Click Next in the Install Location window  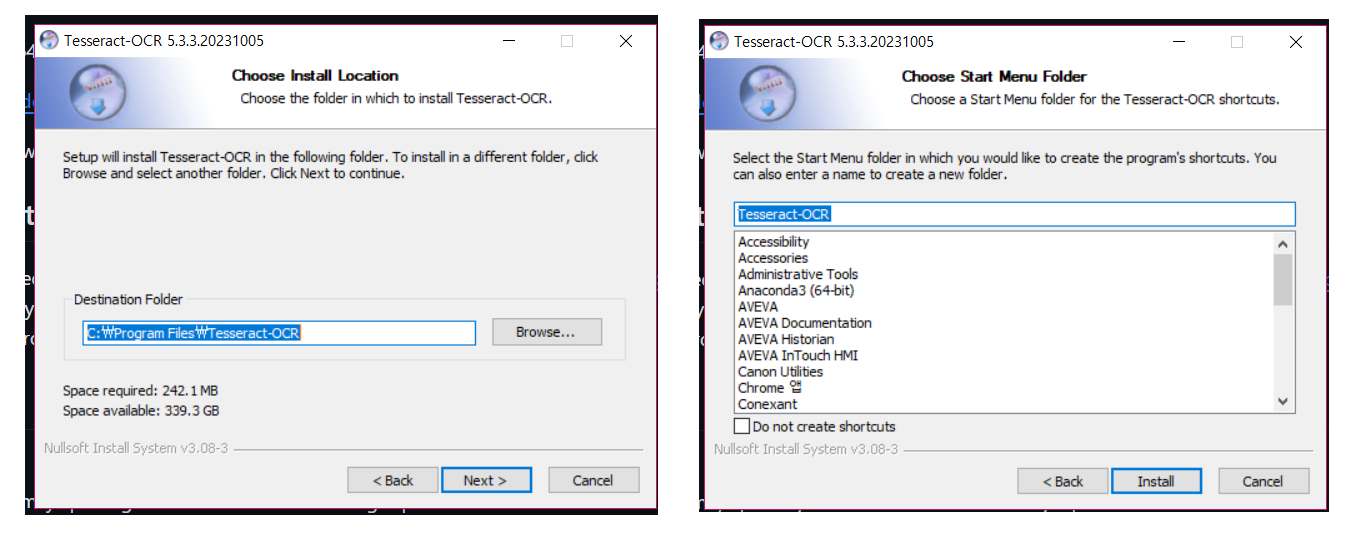tap(486, 480)
